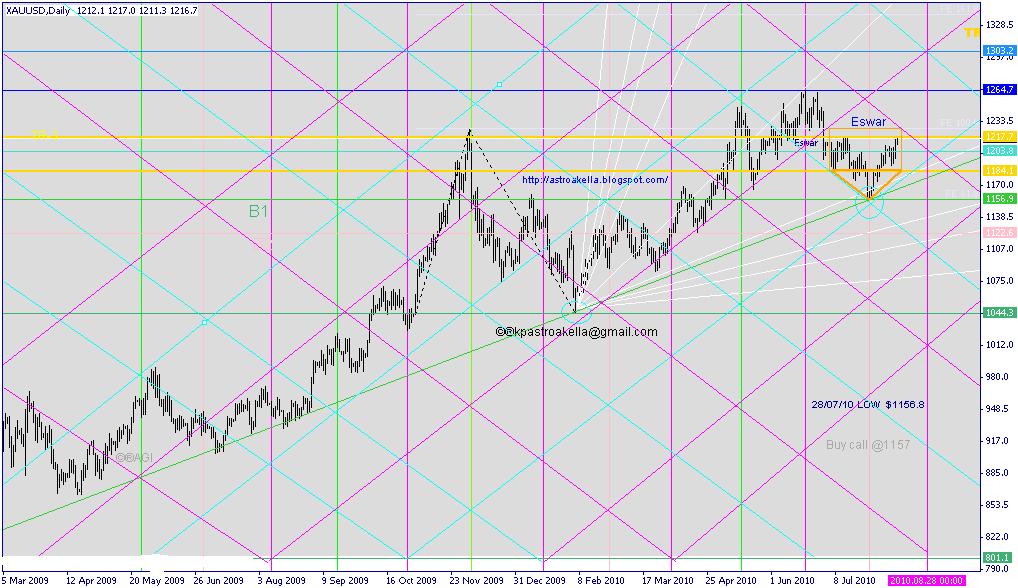
Task: Click the 948.5 price scale value
Action: coord(997,409)
